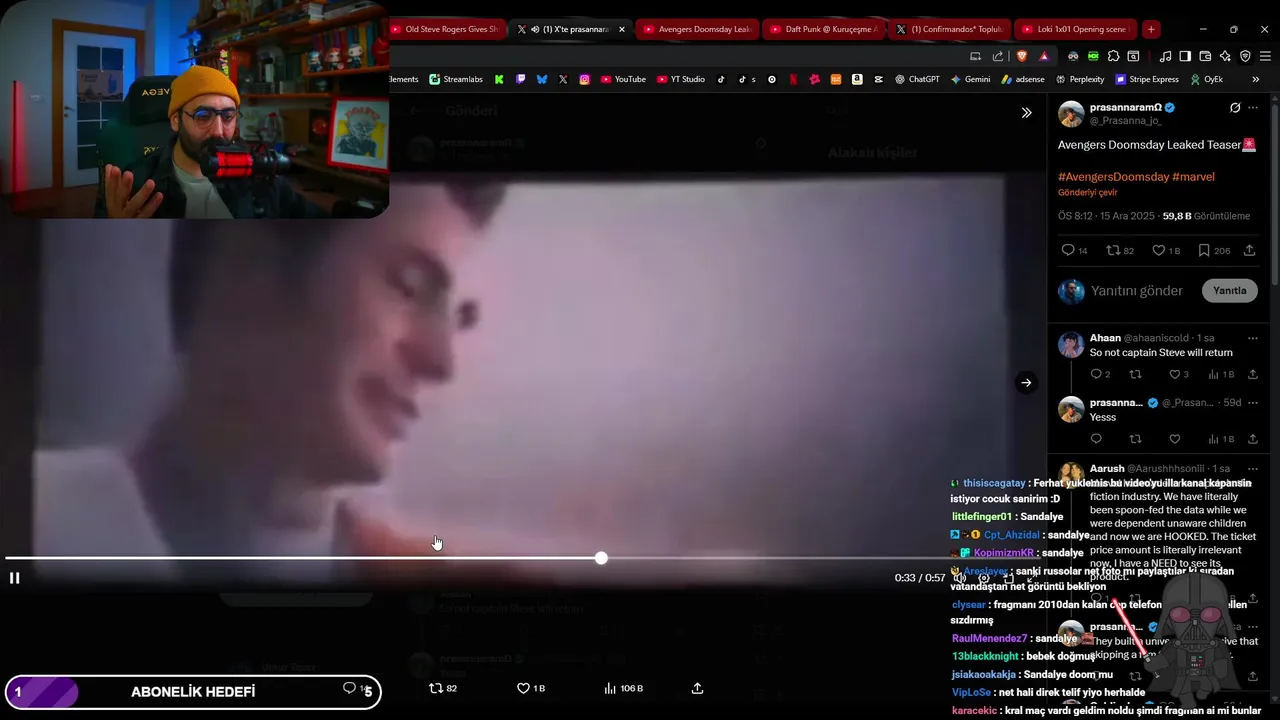Image resolution: width=1280 pixels, height=720 pixels.
Task: Open Streamlabs bookmark
Action: pyautogui.click(x=456, y=79)
